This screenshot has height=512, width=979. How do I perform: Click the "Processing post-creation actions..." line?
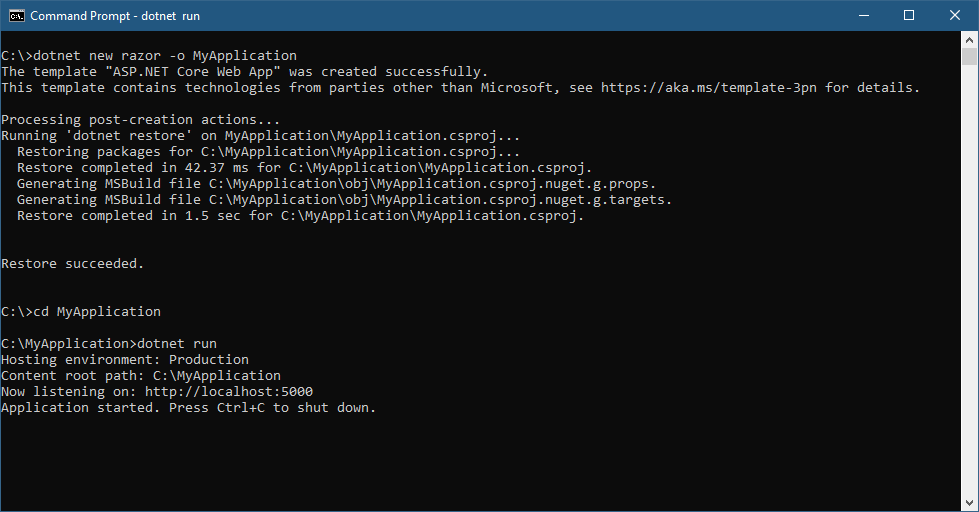coord(141,120)
